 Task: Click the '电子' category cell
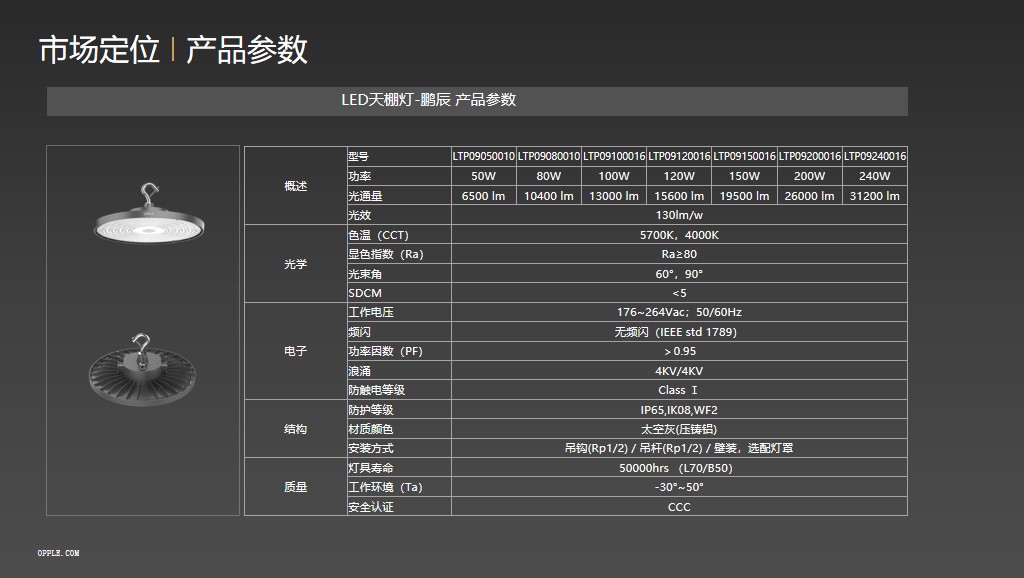pyautogui.click(x=296, y=351)
